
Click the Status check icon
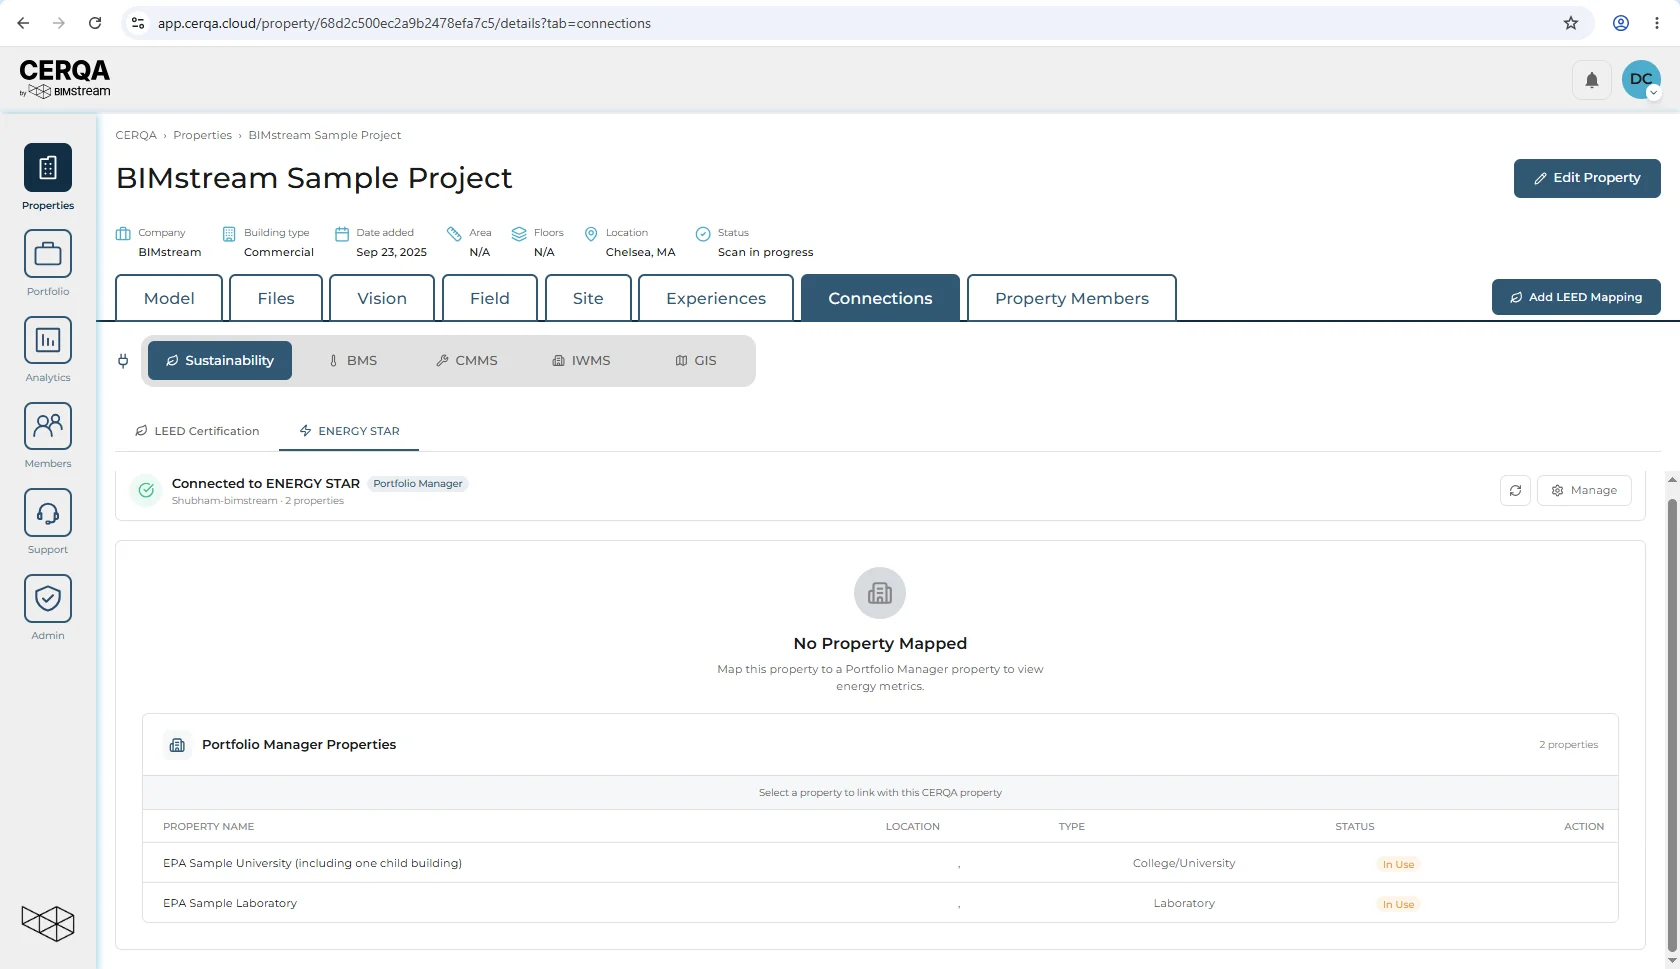coord(703,234)
